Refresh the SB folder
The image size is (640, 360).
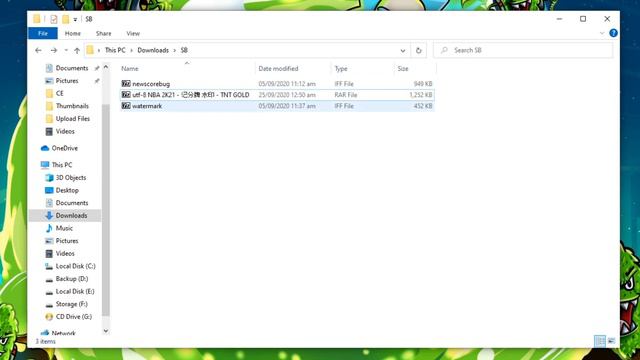click(418, 51)
